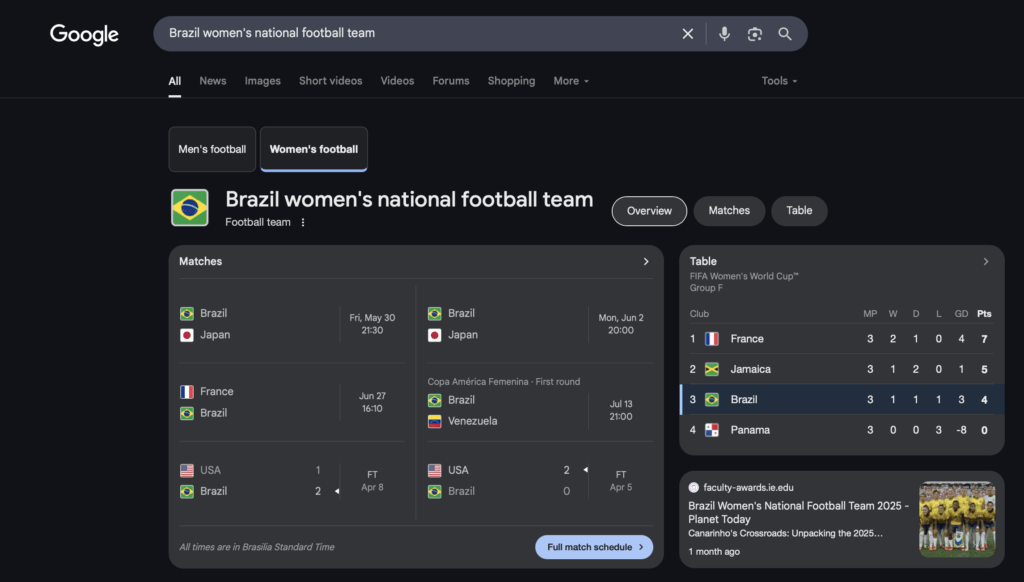This screenshot has height=582, width=1024.
Task: Click the Brazil flag team logo
Action: click(190, 208)
